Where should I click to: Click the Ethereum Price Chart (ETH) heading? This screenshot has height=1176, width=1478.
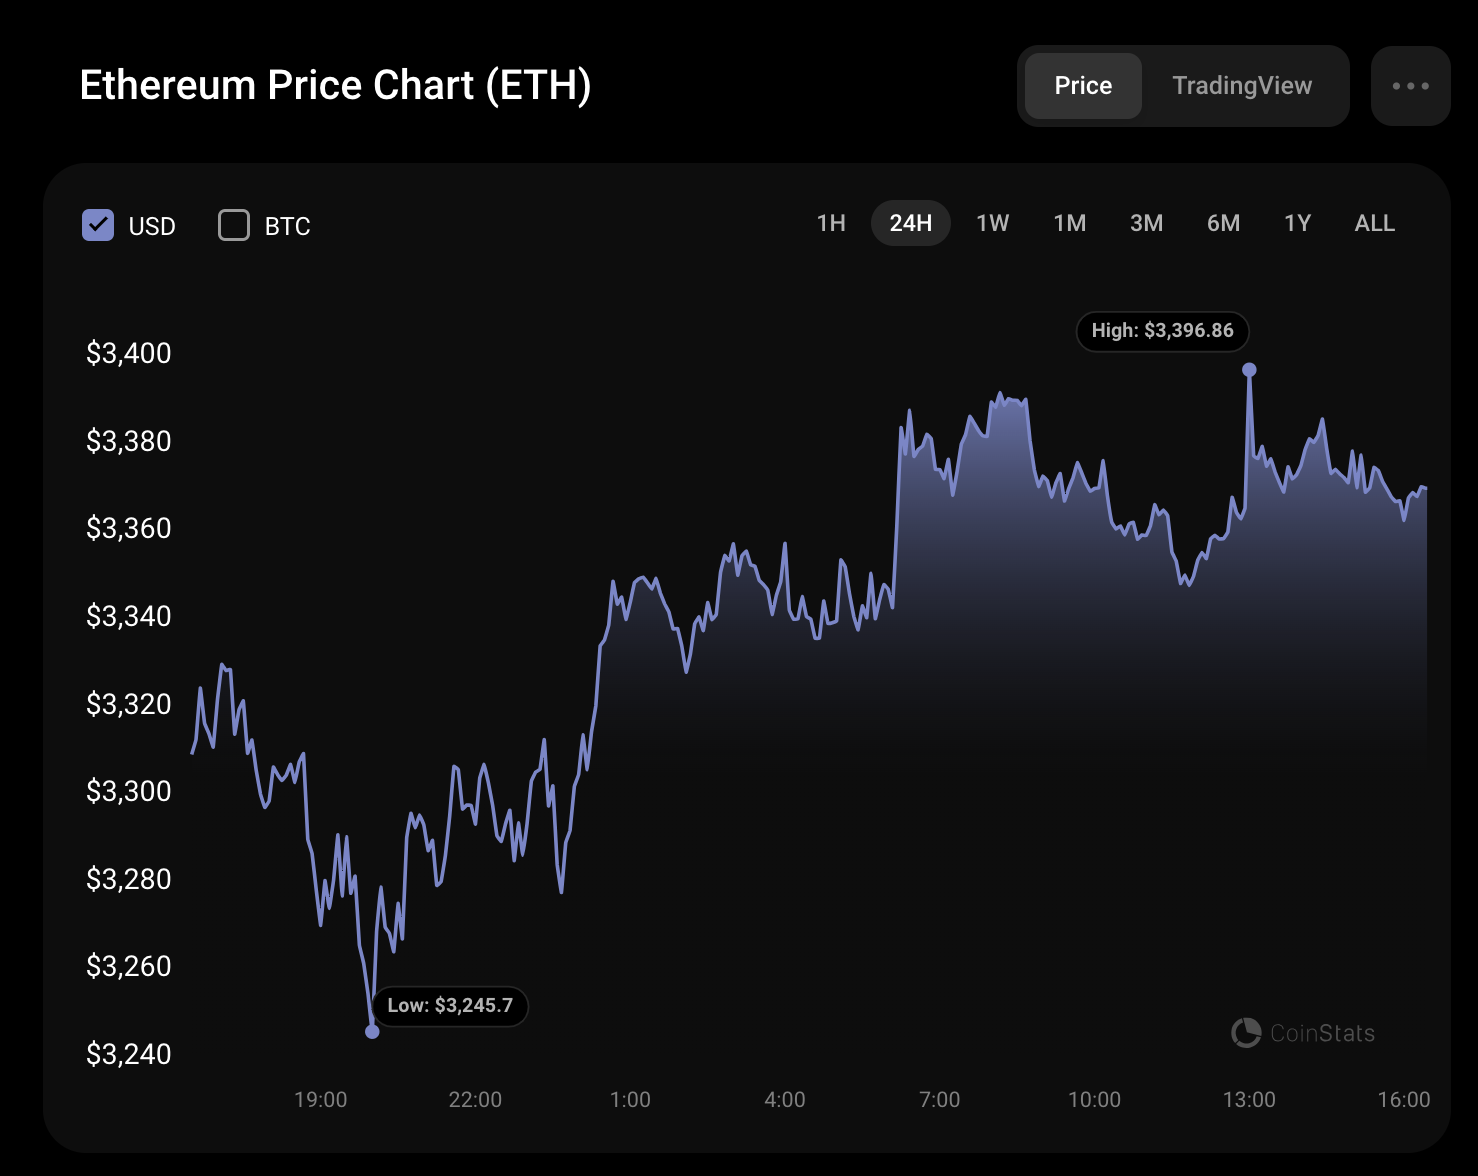pos(335,86)
